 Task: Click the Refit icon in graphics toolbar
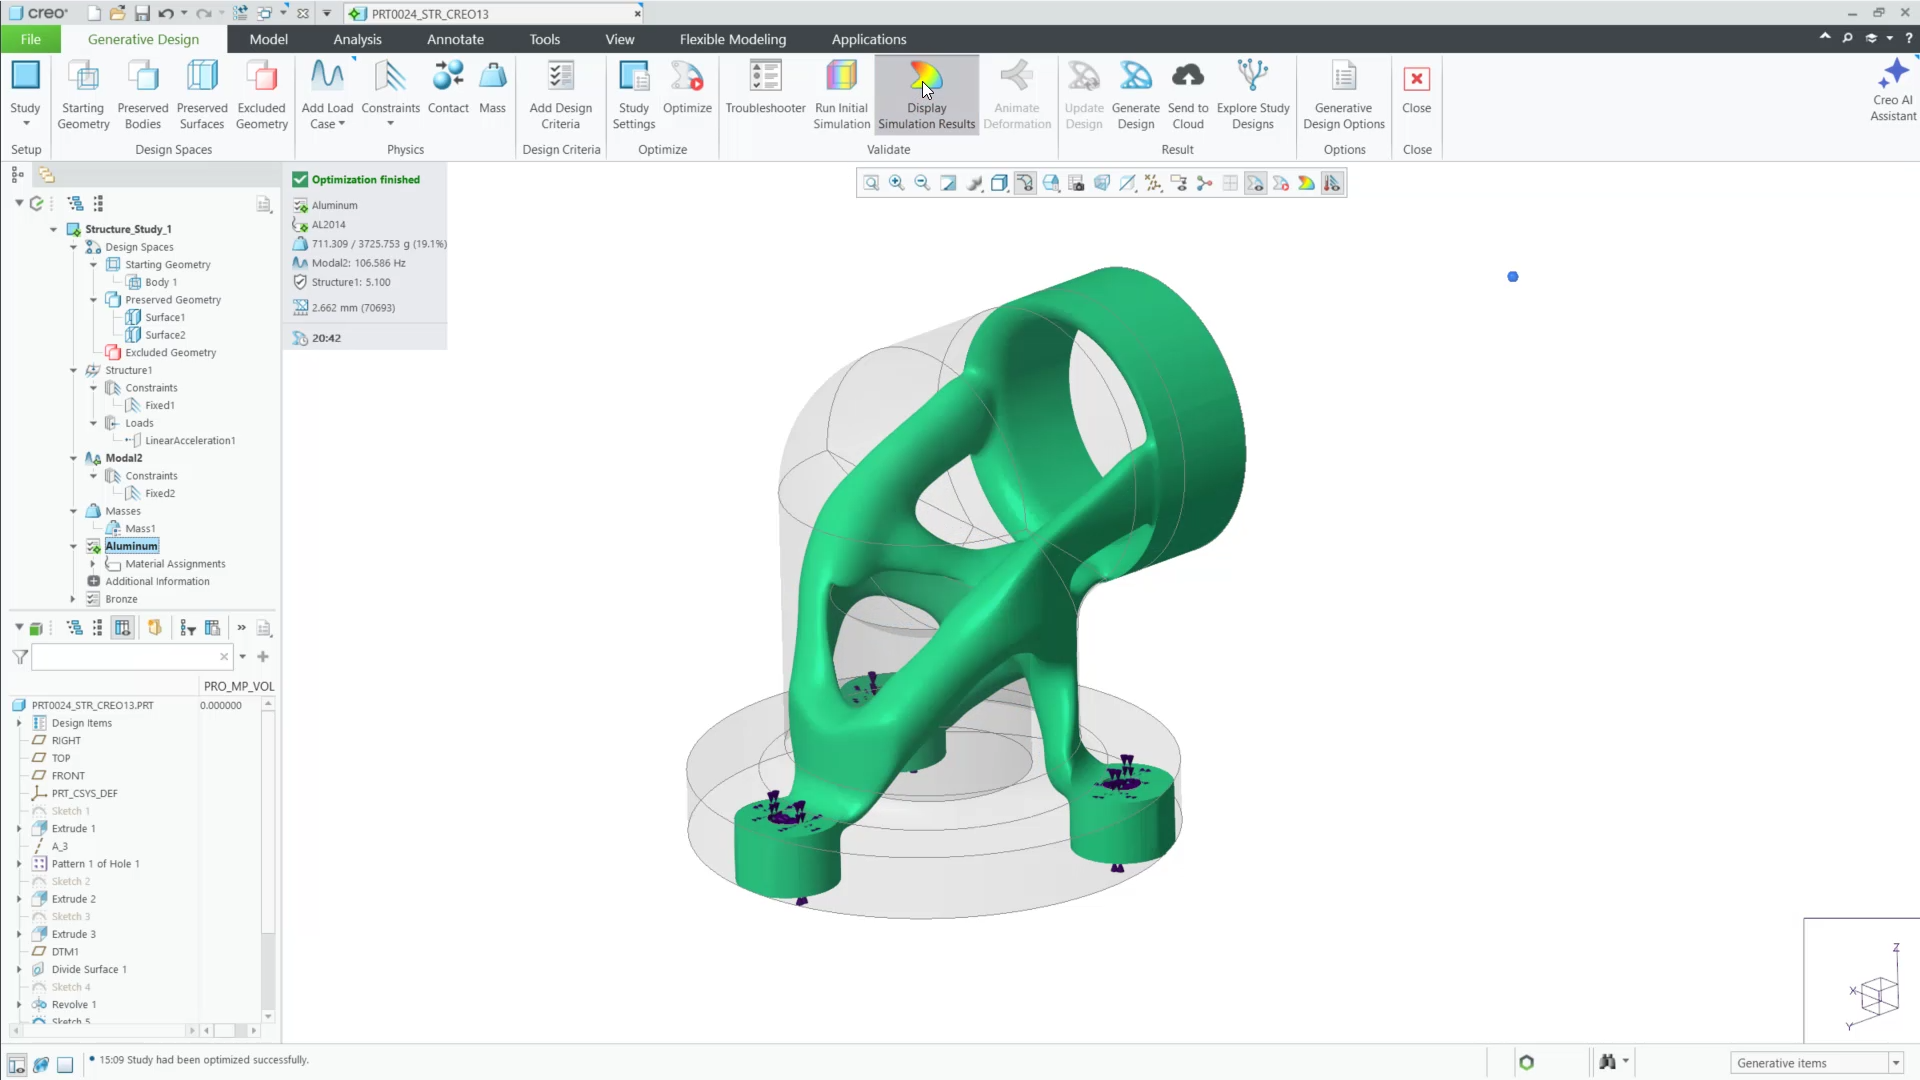point(871,183)
